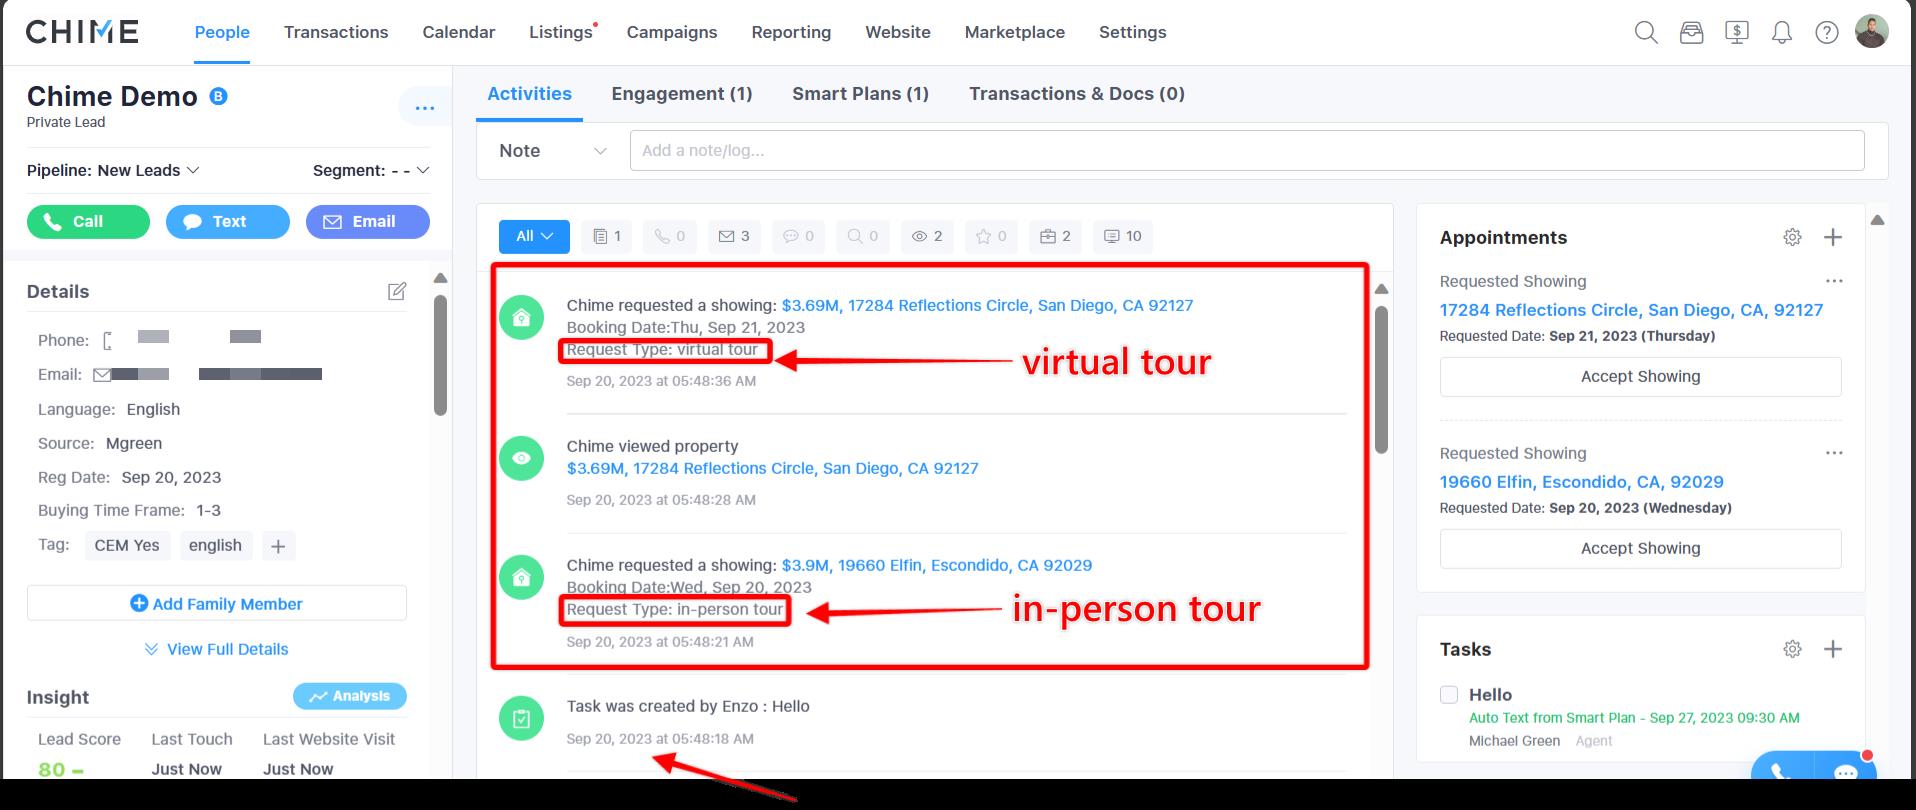Open the notifications bell
Image resolution: width=1916 pixels, height=810 pixels.
tap(1782, 33)
